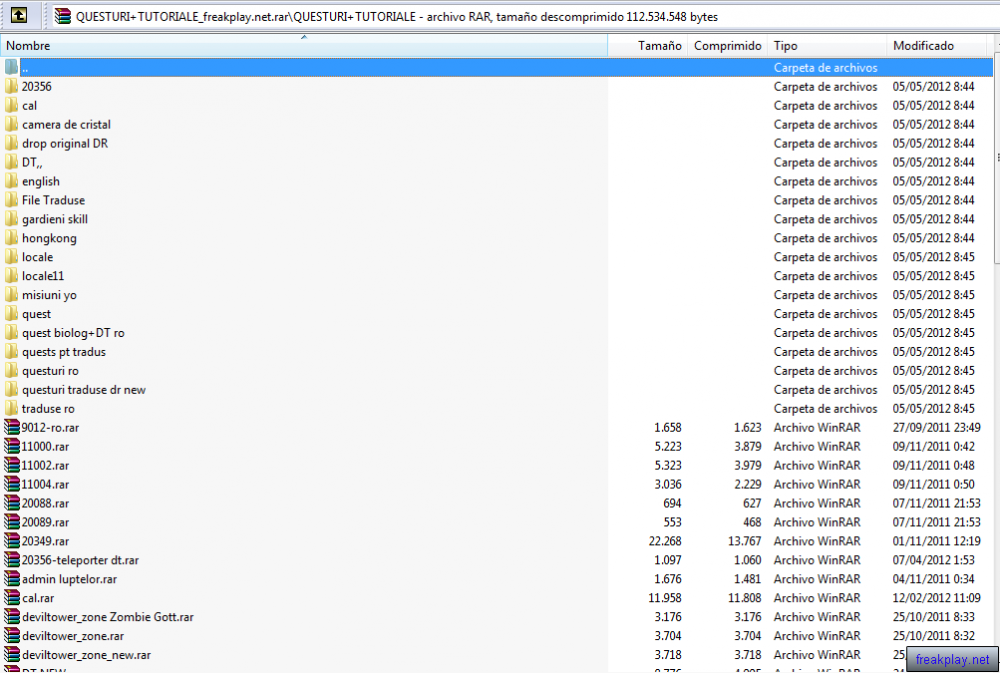Viewport: 1000px width, 673px height.
Task: Select the 'deviltower_zone_new.rar' file name
Action: pos(86,655)
